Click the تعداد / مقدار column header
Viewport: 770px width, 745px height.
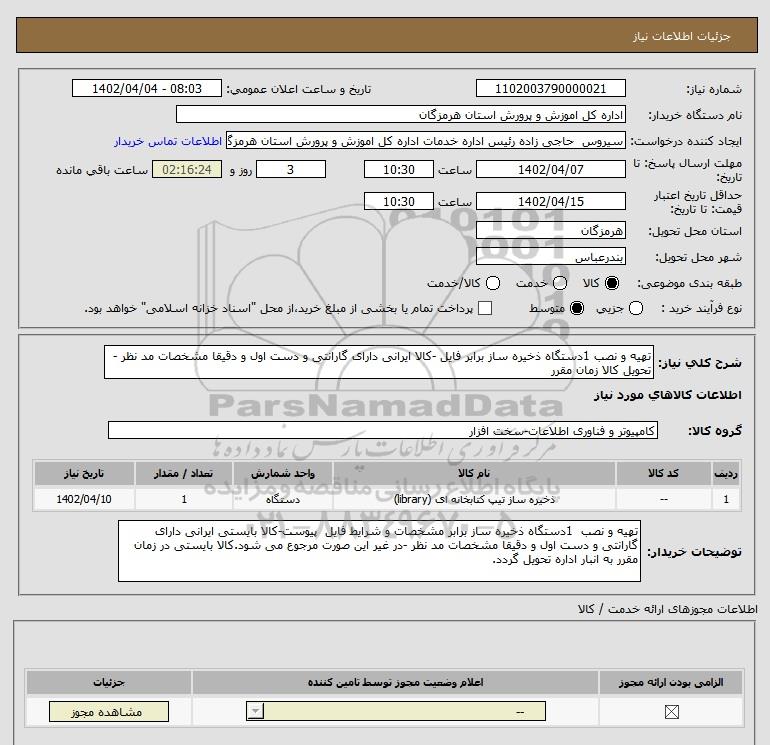coord(184,473)
